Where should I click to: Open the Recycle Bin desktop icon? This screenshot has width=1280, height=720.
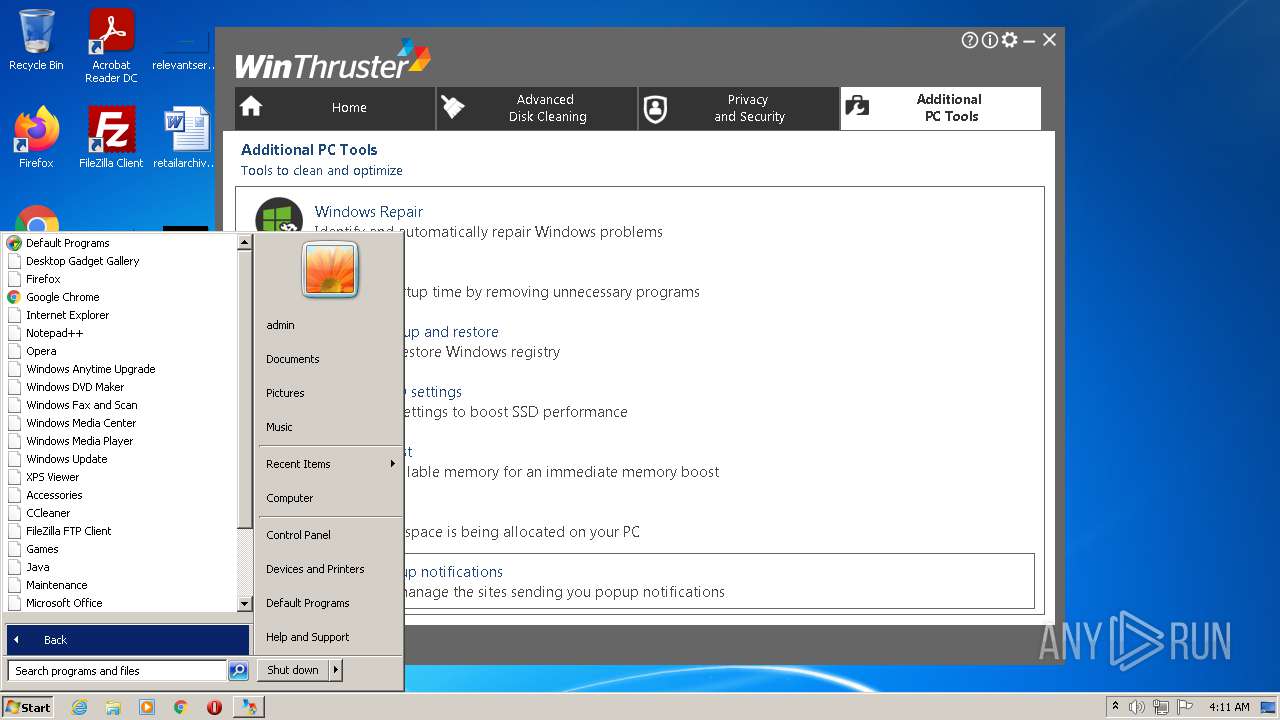click(36, 40)
